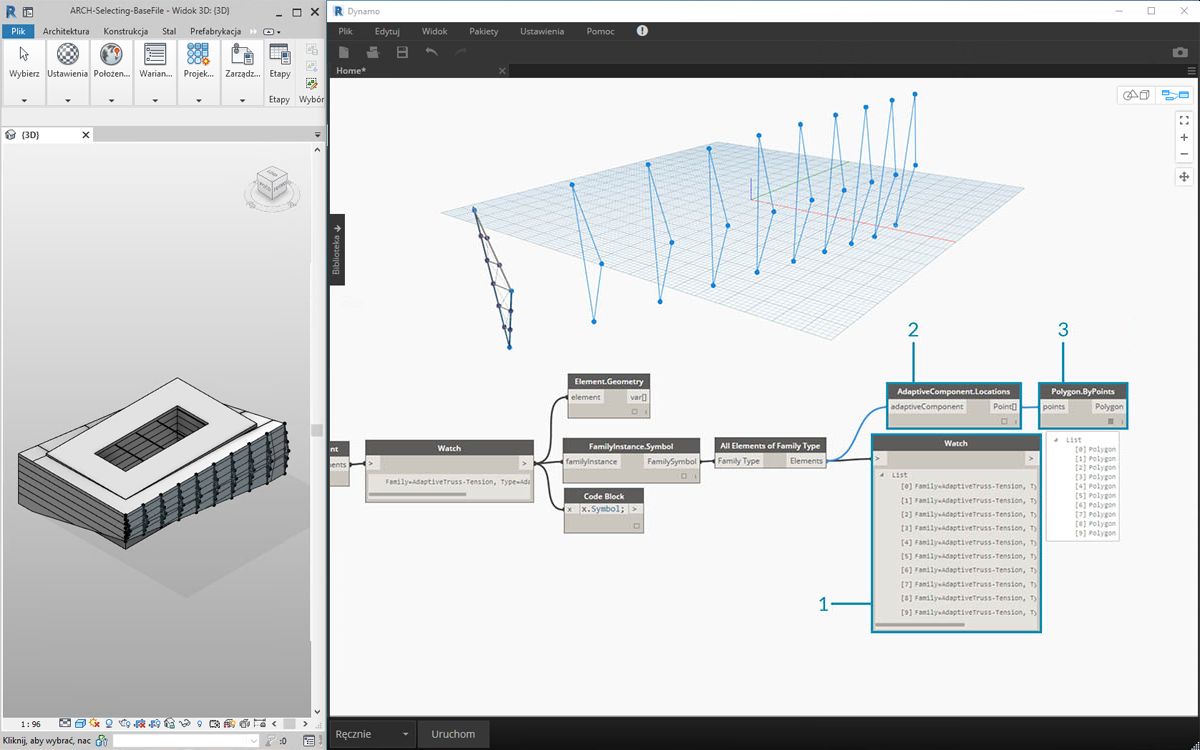
Task: Select the Home* workspace tab in Dynamo
Action: click(350, 71)
